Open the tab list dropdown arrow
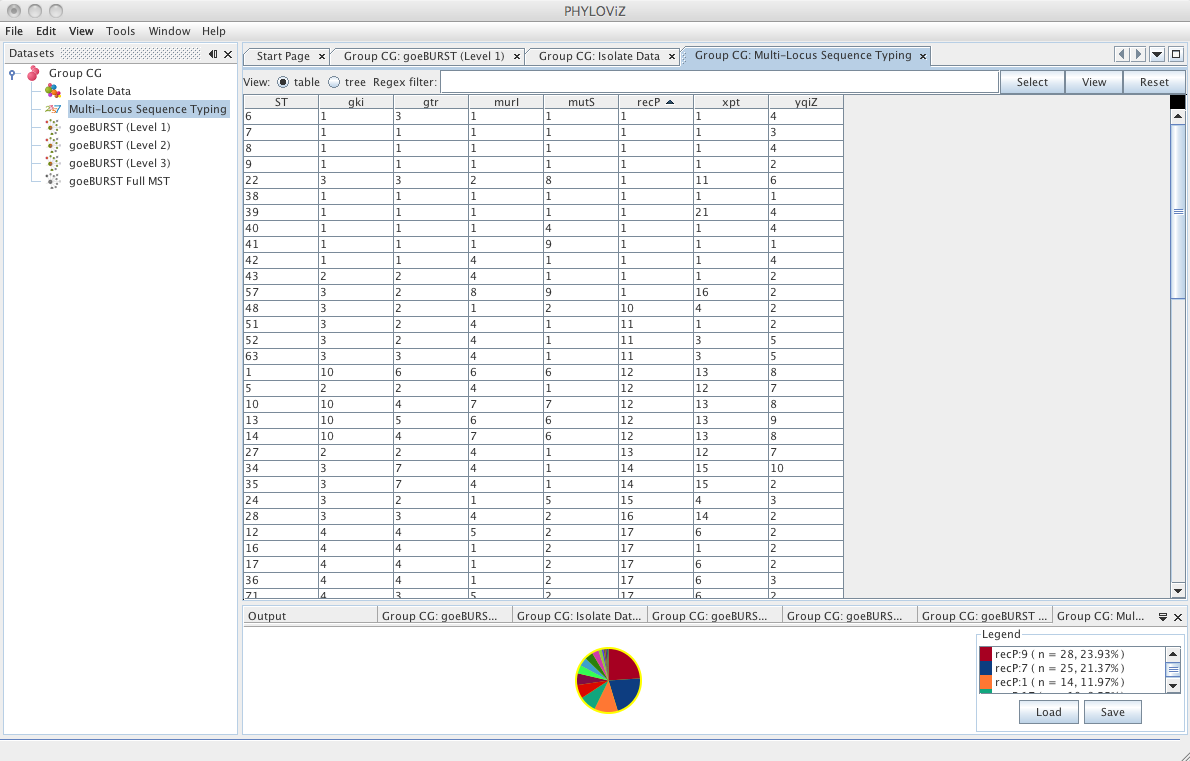Screen dimensions: 1190x761 point(1157,55)
